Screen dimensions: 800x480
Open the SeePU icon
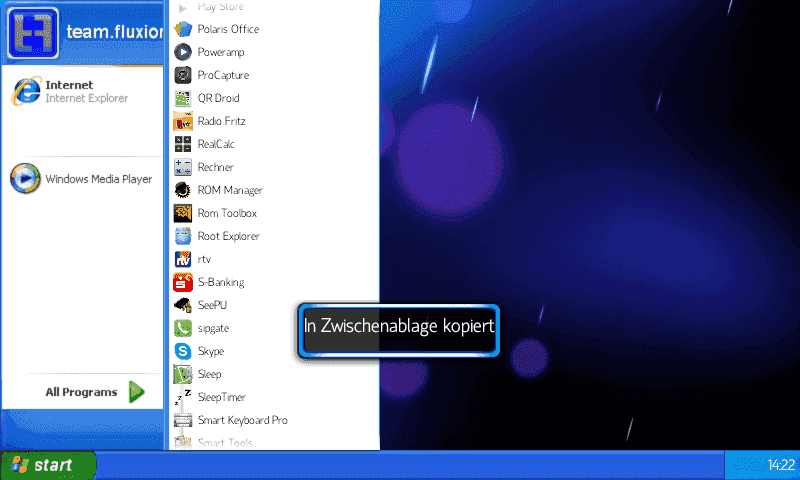pyautogui.click(x=183, y=305)
